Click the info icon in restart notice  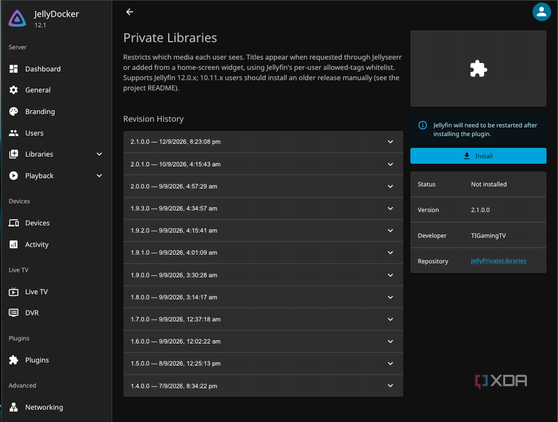tap(422, 125)
